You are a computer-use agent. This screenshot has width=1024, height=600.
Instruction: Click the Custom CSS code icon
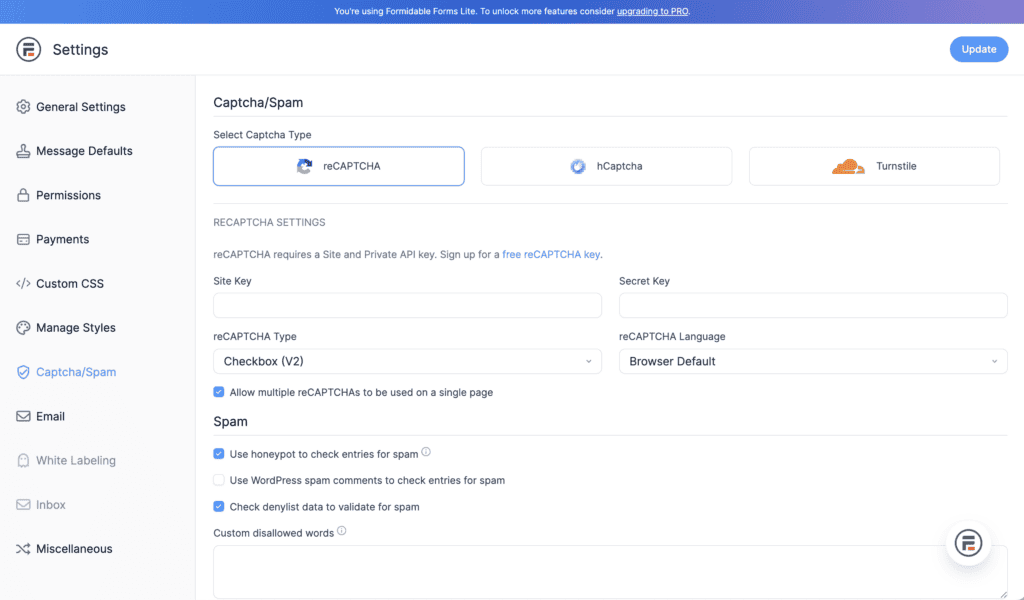coord(24,283)
